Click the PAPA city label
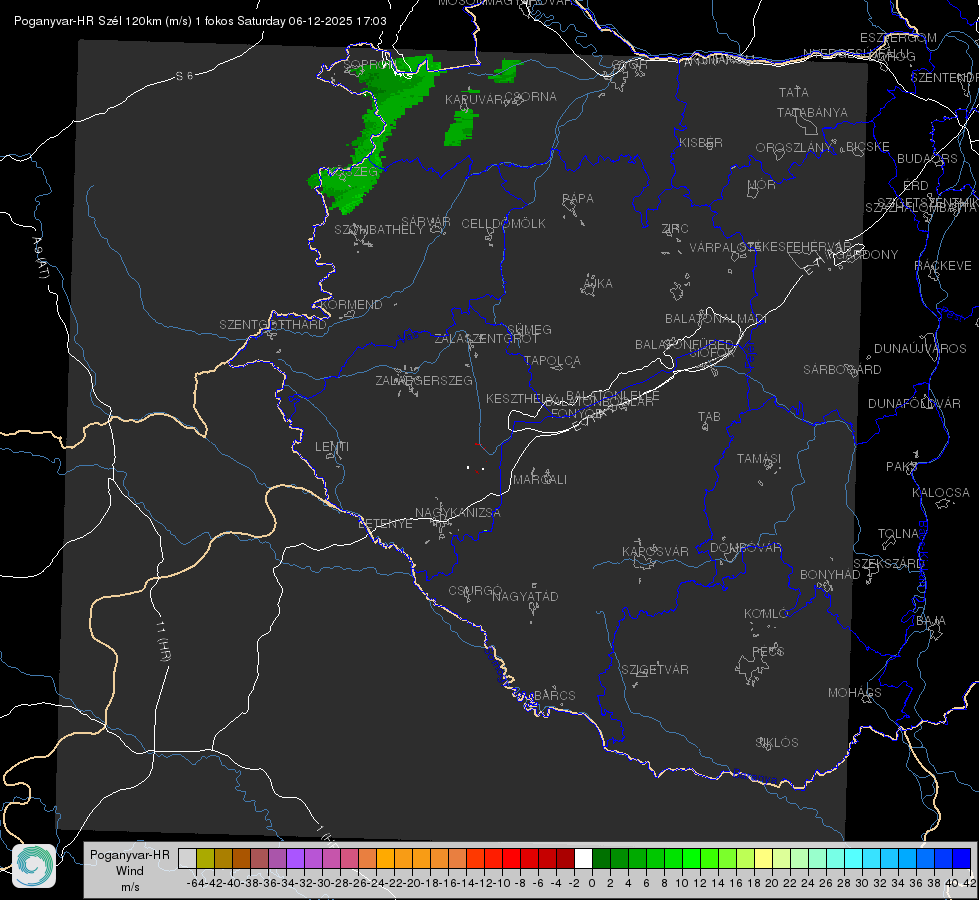 point(578,199)
